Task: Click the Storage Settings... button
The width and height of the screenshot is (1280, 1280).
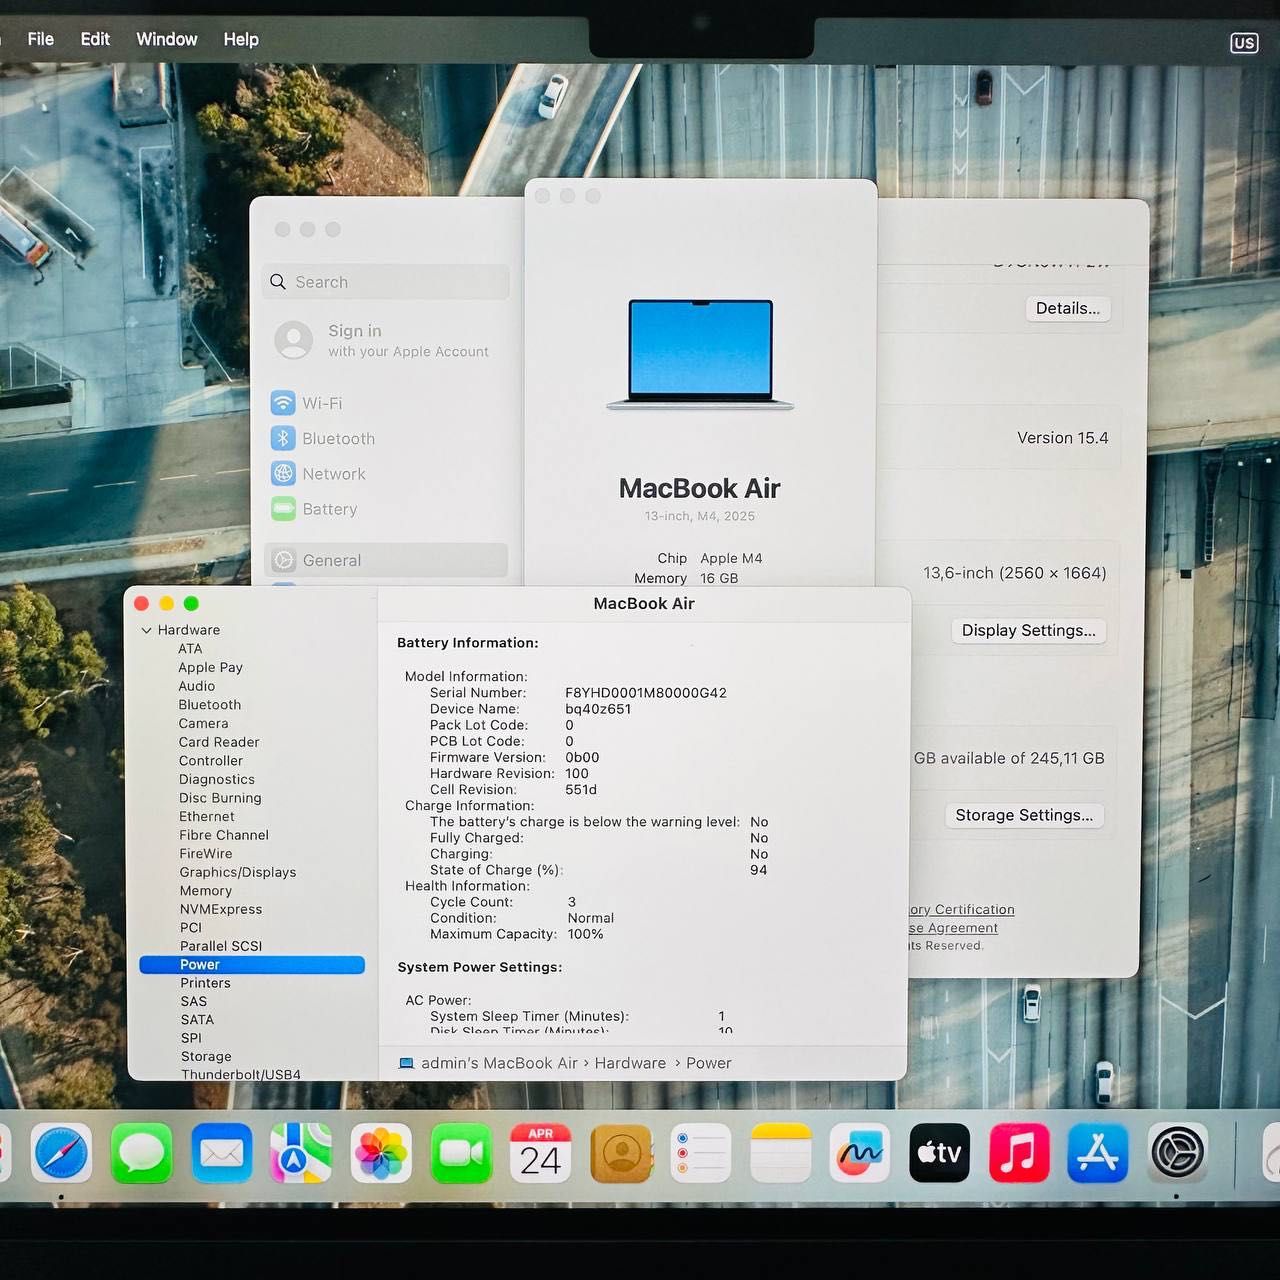Action: 1024,816
